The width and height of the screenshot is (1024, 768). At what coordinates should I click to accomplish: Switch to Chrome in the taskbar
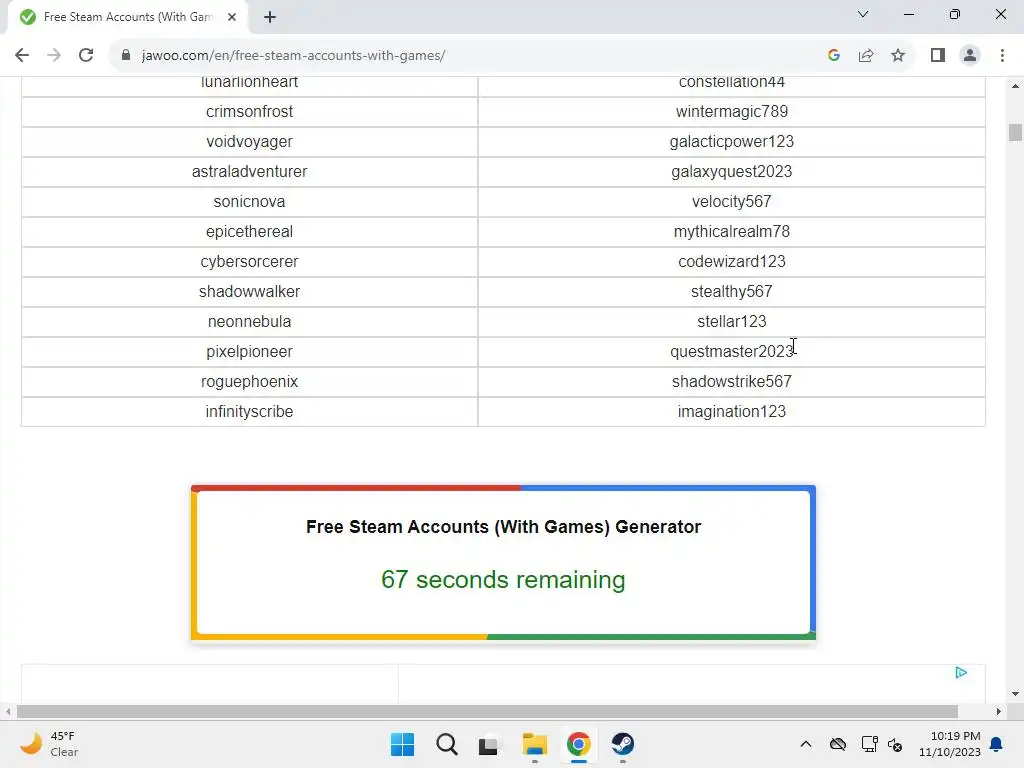pyautogui.click(x=579, y=744)
